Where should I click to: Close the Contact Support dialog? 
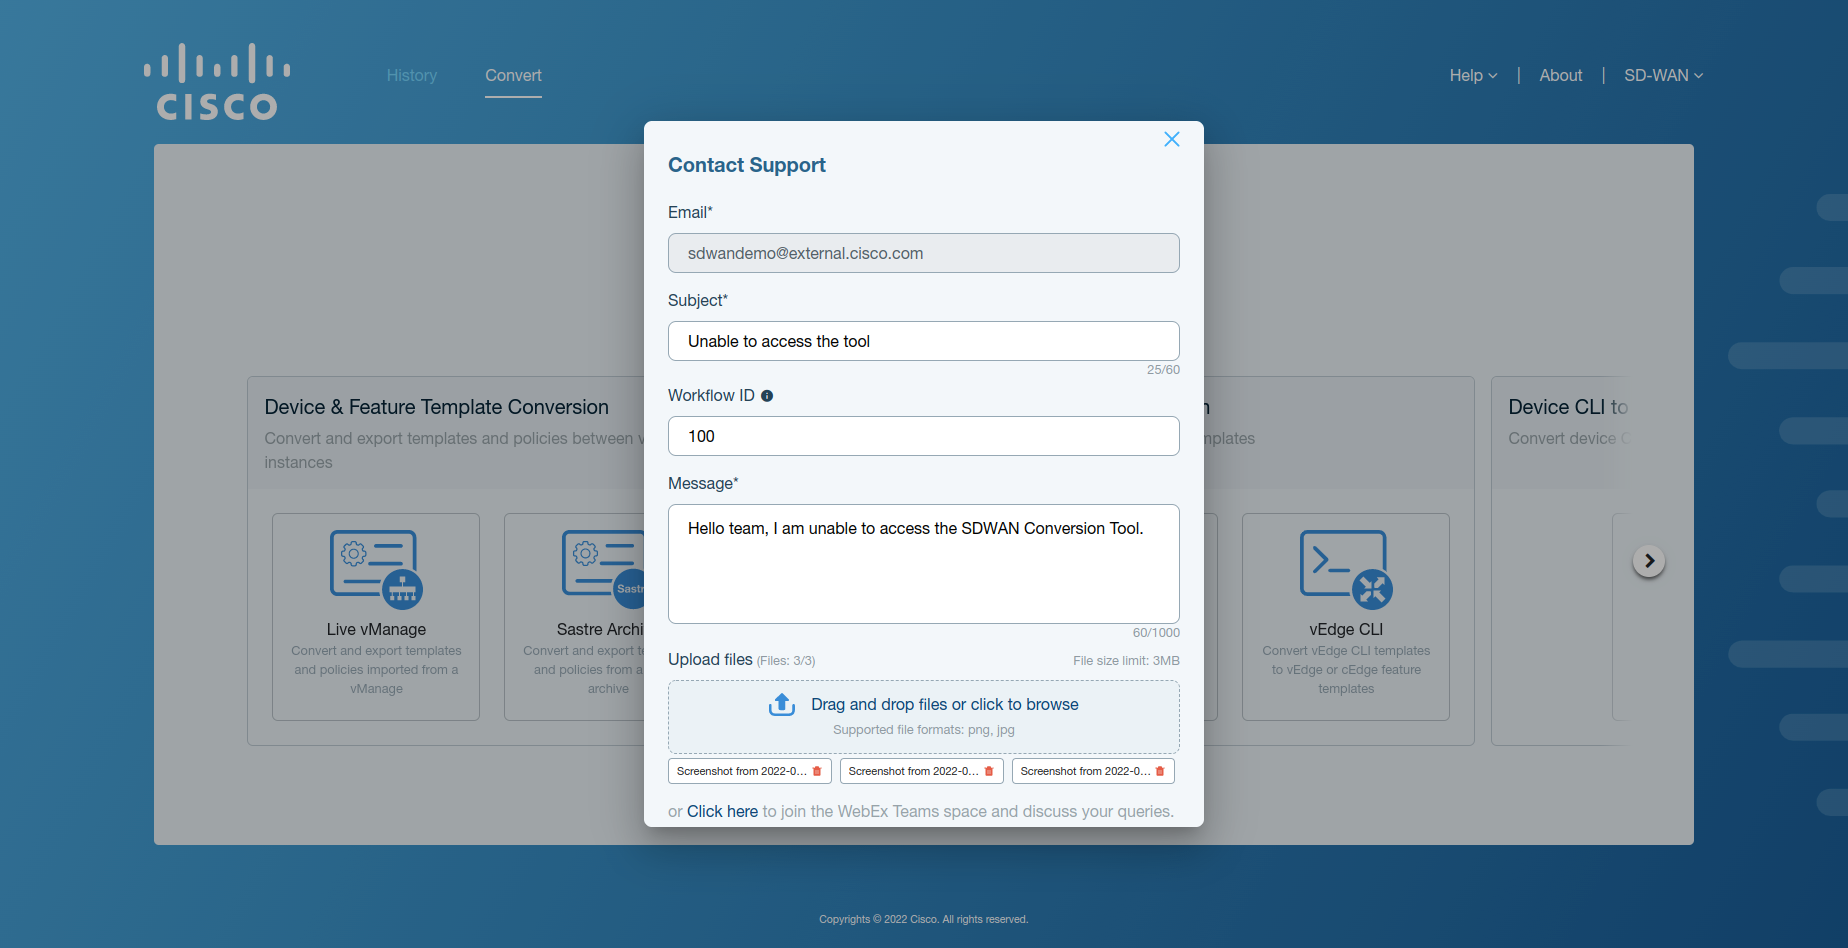[1171, 139]
